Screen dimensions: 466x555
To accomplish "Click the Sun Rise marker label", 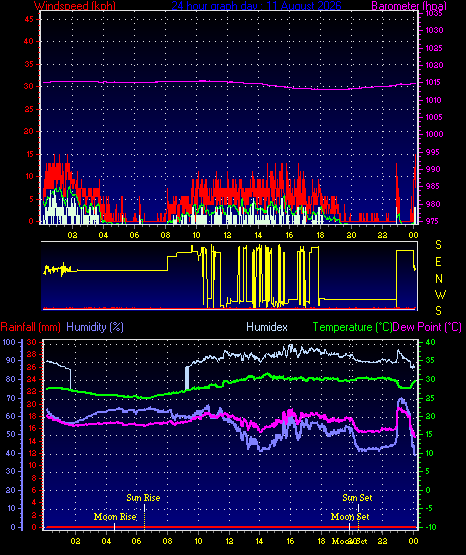I will point(143,498).
